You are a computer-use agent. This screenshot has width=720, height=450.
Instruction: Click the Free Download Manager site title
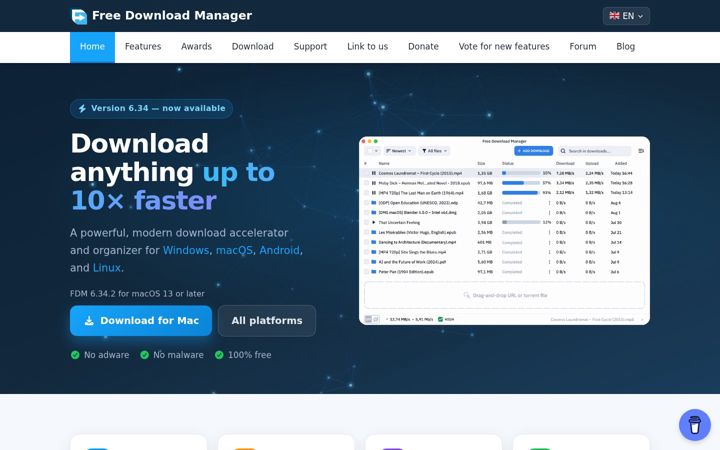(172, 16)
